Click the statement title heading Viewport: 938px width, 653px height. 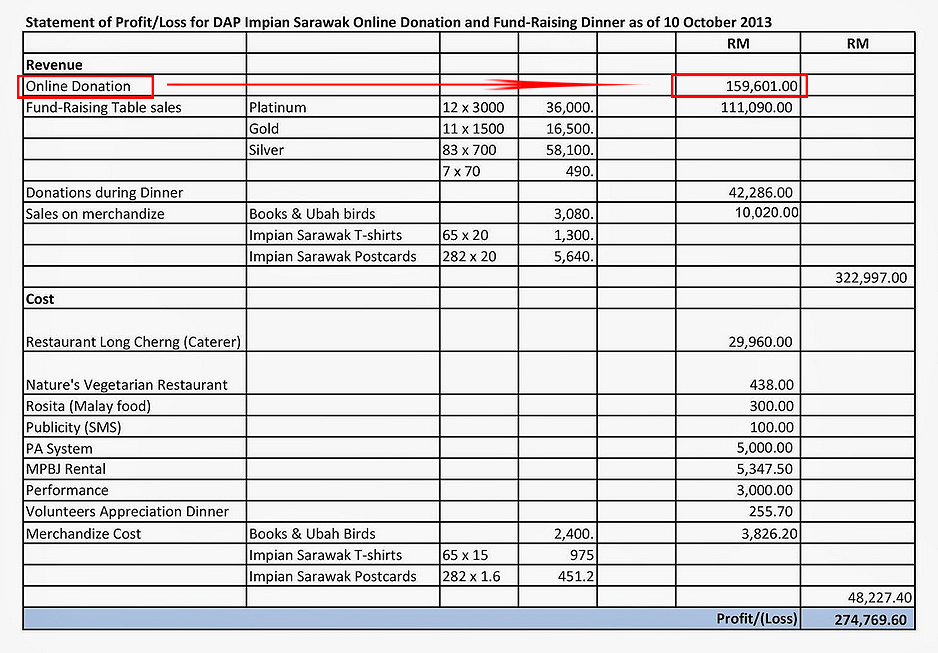click(398, 23)
